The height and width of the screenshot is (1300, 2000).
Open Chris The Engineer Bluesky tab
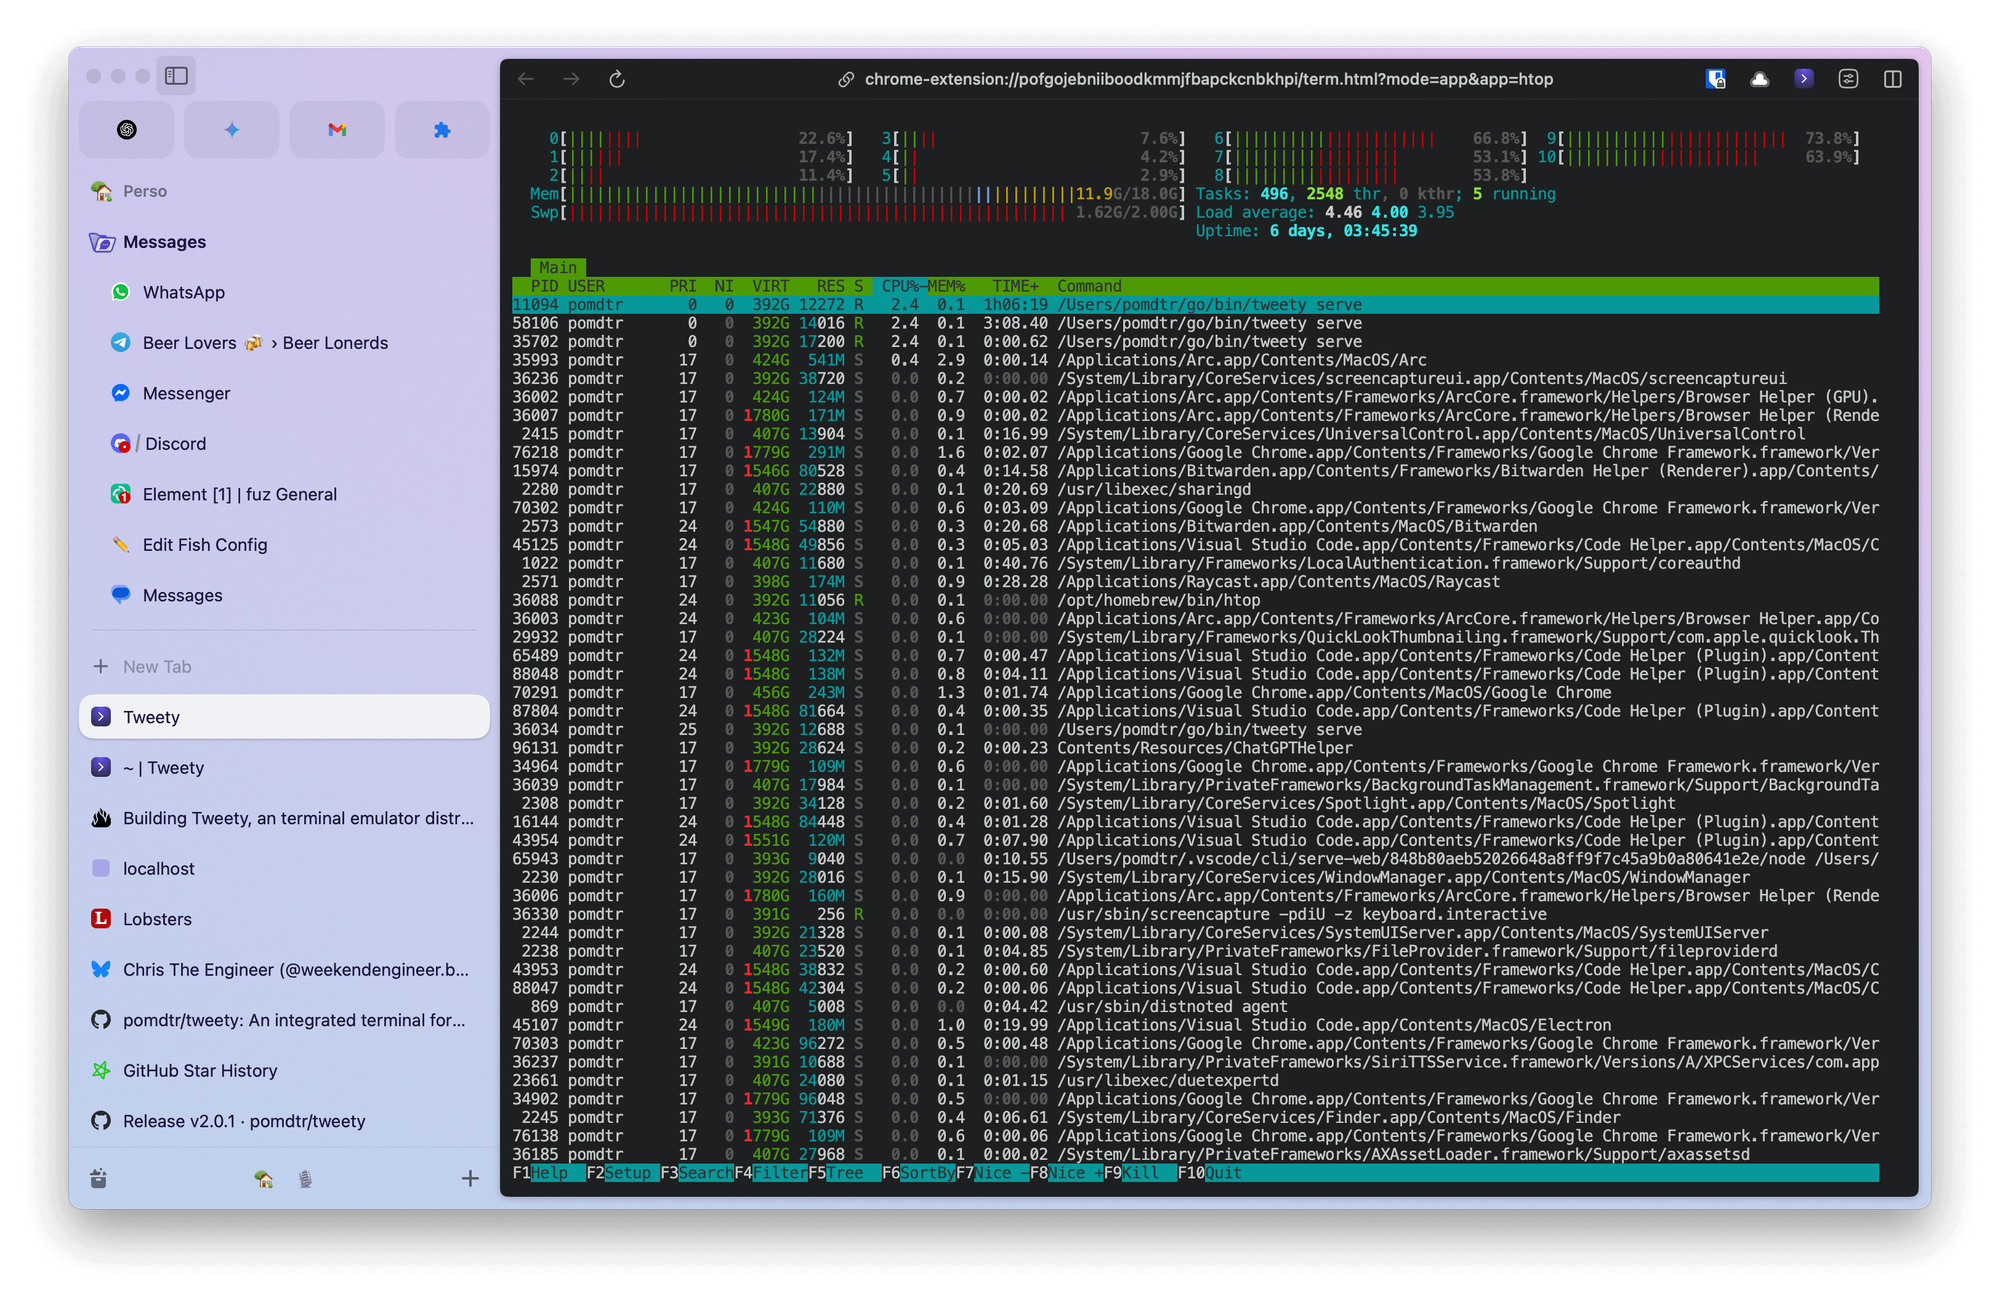[x=284, y=970]
